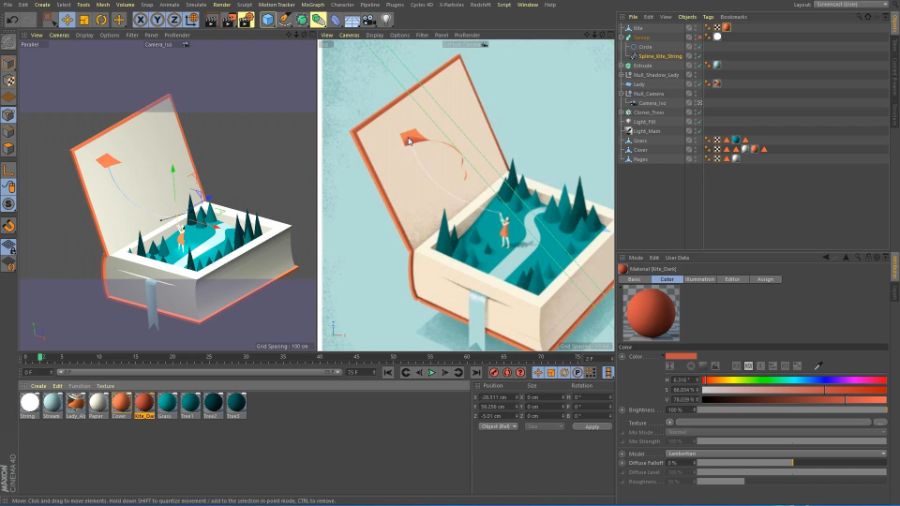Expand the Null_Shadow_Lady hierarchy
This screenshot has height=506, width=900.
pyautogui.click(x=622, y=75)
